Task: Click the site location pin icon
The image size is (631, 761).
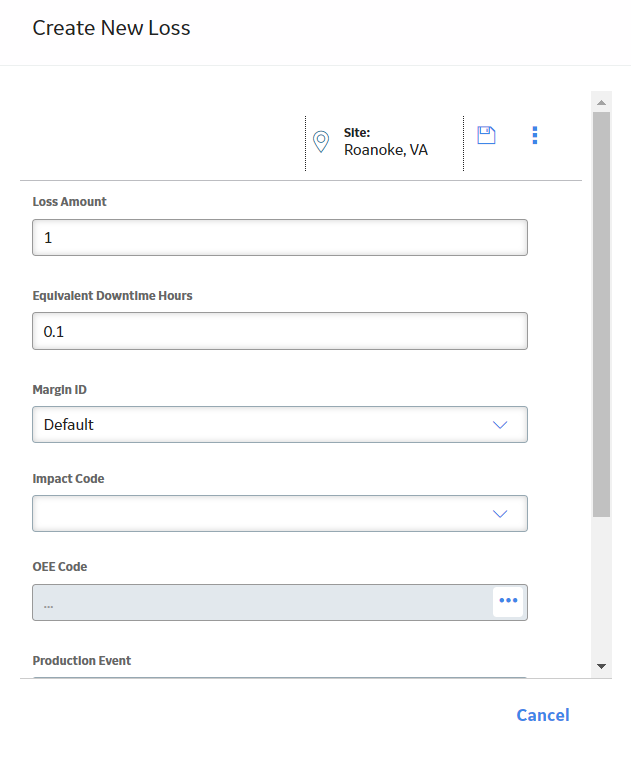Action: click(321, 142)
